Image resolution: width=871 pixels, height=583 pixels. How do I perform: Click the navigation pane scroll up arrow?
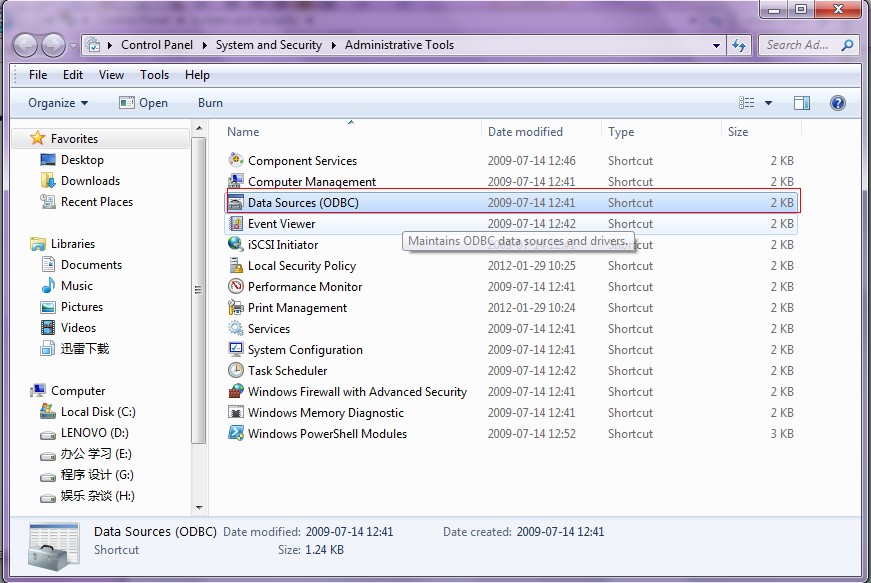click(199, 128)
